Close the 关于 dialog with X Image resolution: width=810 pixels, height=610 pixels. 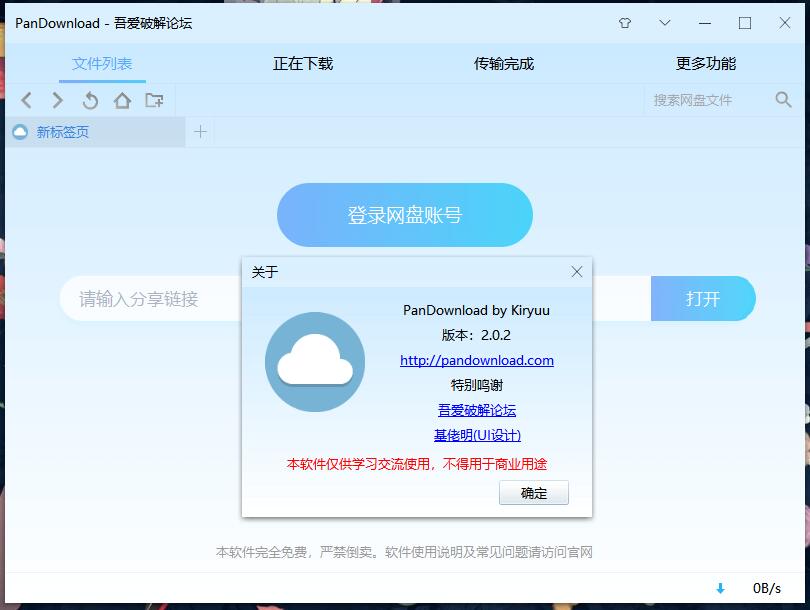click(x=577, y=272)
